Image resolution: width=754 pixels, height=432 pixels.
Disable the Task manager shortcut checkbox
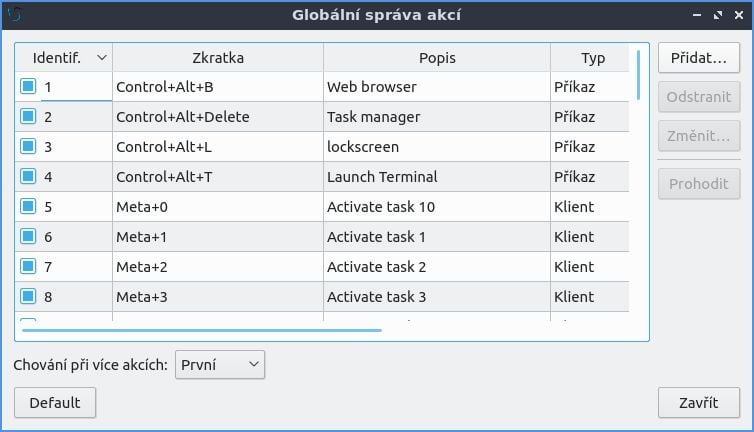click(x=28, y=117)
